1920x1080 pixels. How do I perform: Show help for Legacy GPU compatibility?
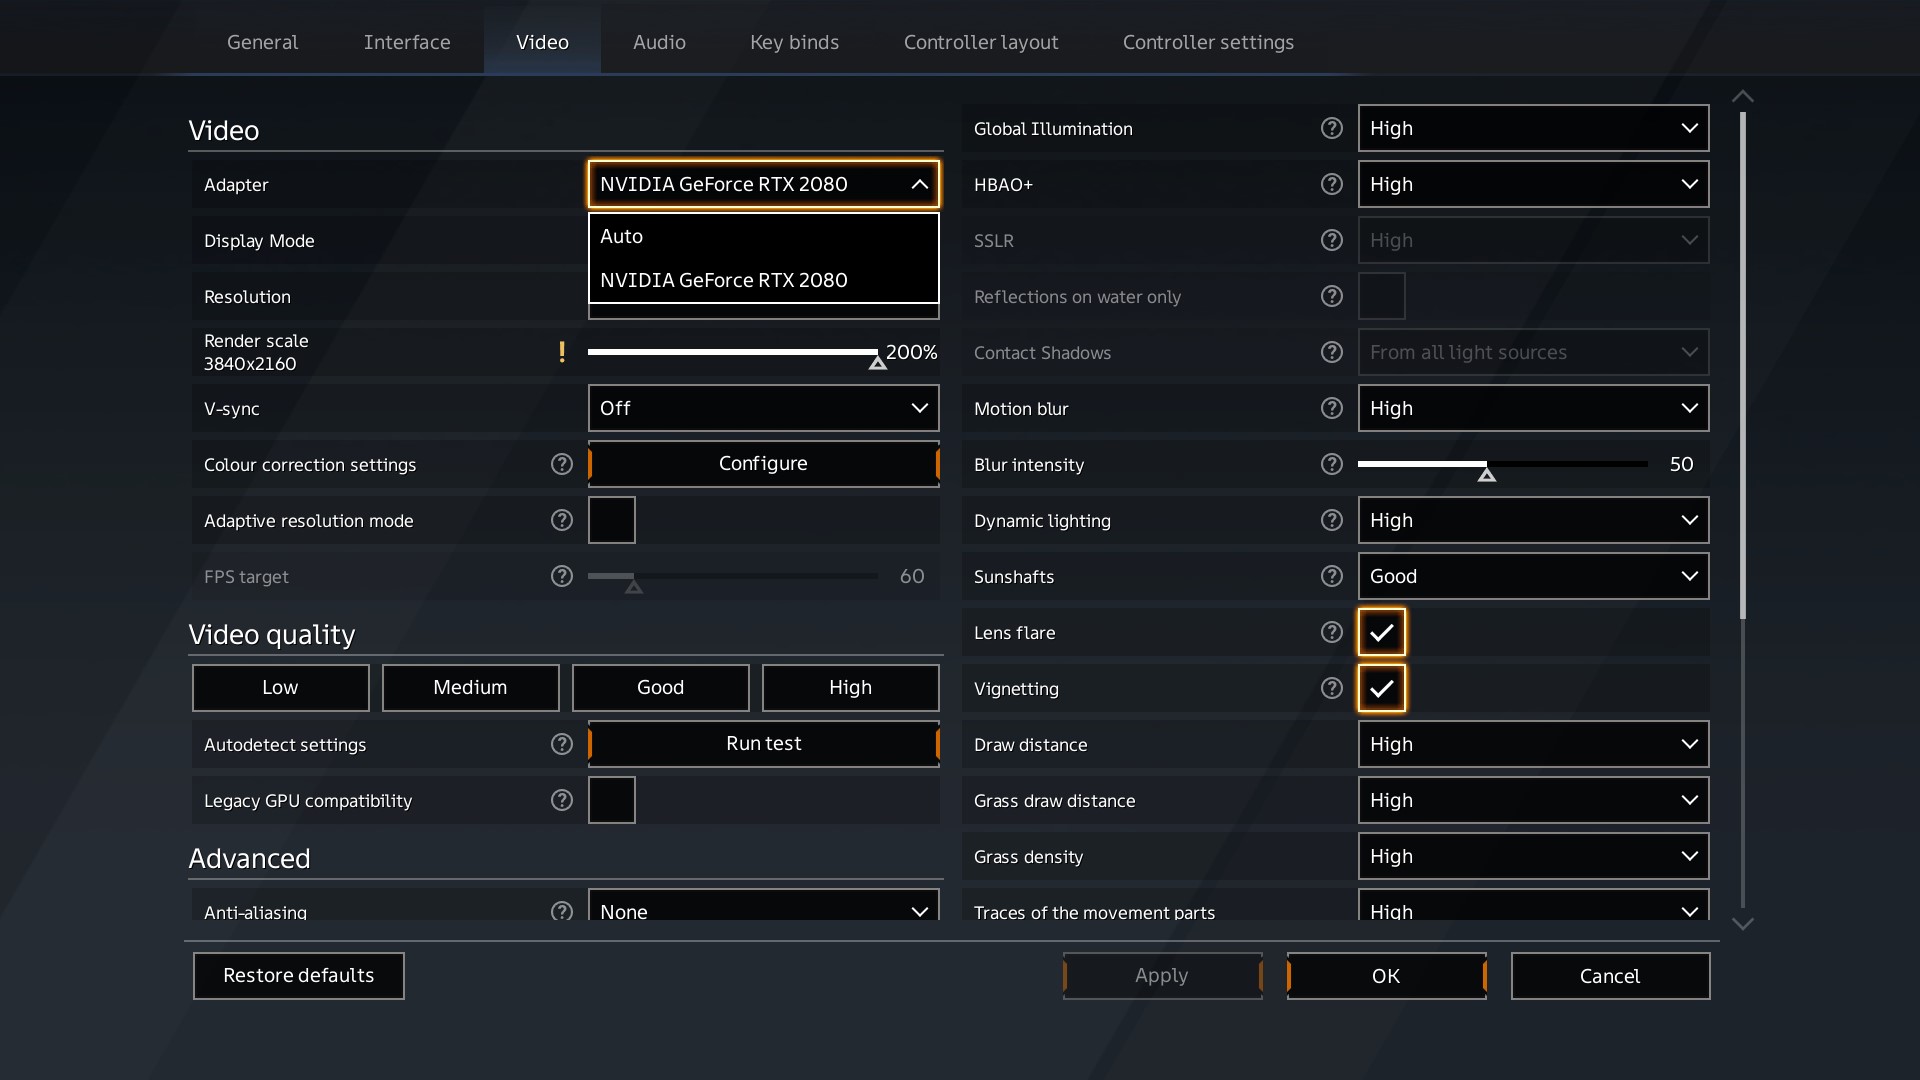[562, 800]
